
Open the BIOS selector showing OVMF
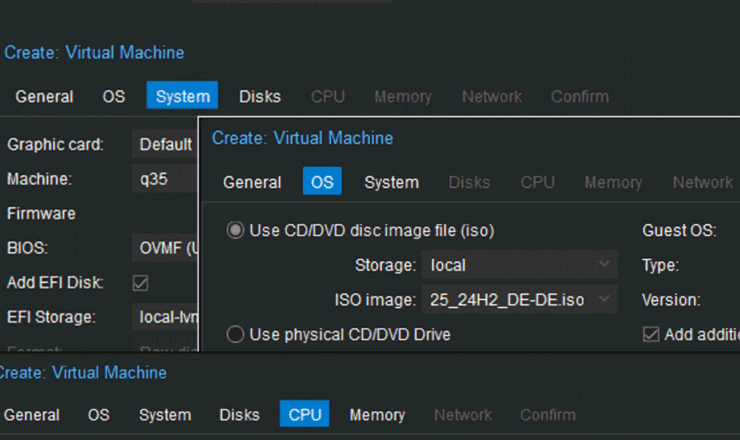click(x=166, y=248)
